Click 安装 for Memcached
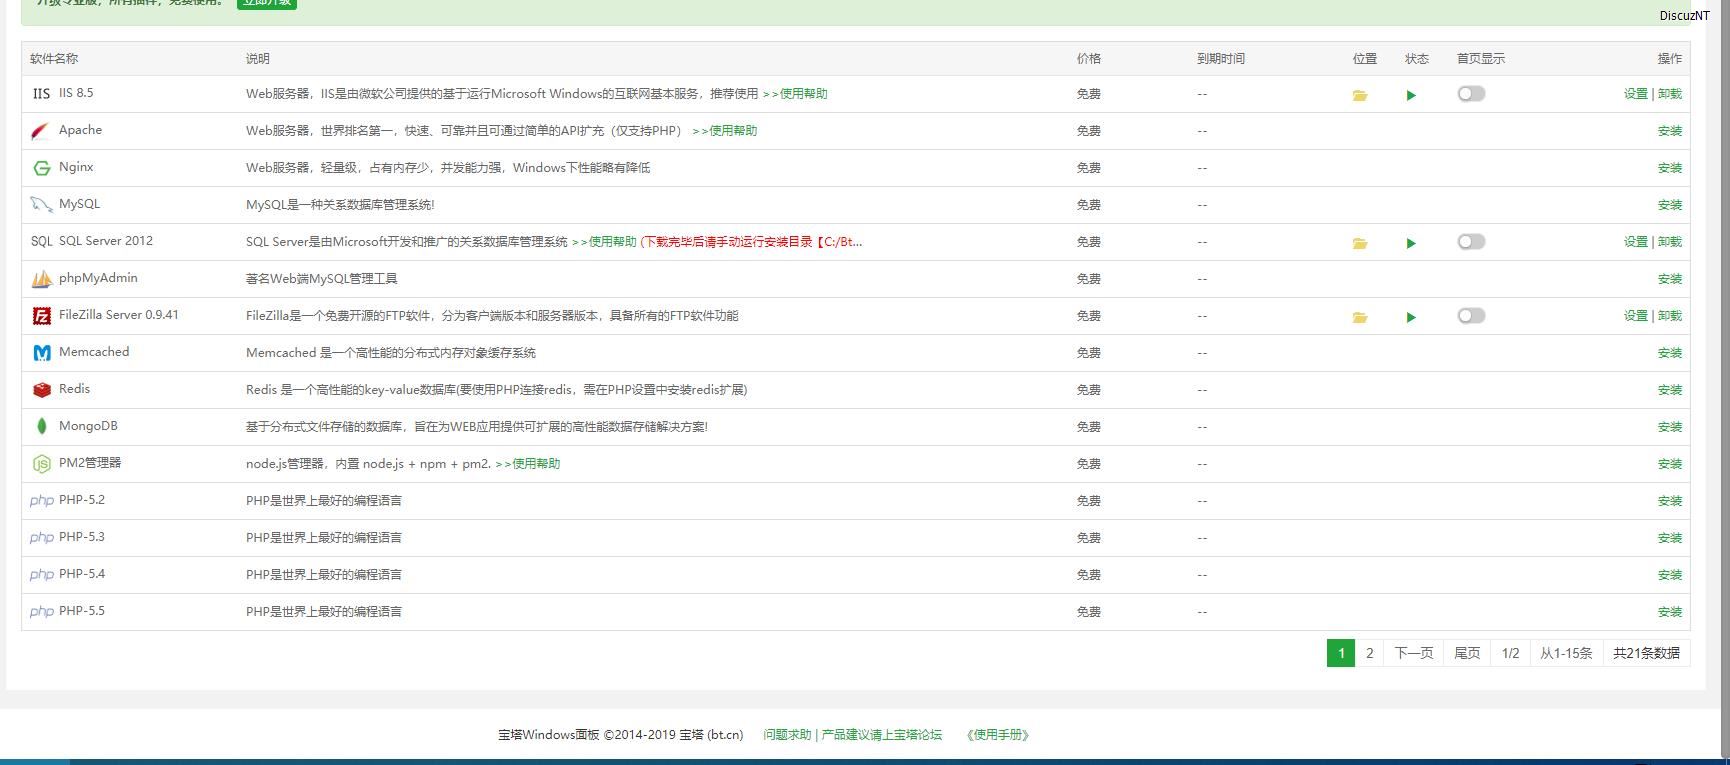1730x765 pixels. [x=1670, y=353]
